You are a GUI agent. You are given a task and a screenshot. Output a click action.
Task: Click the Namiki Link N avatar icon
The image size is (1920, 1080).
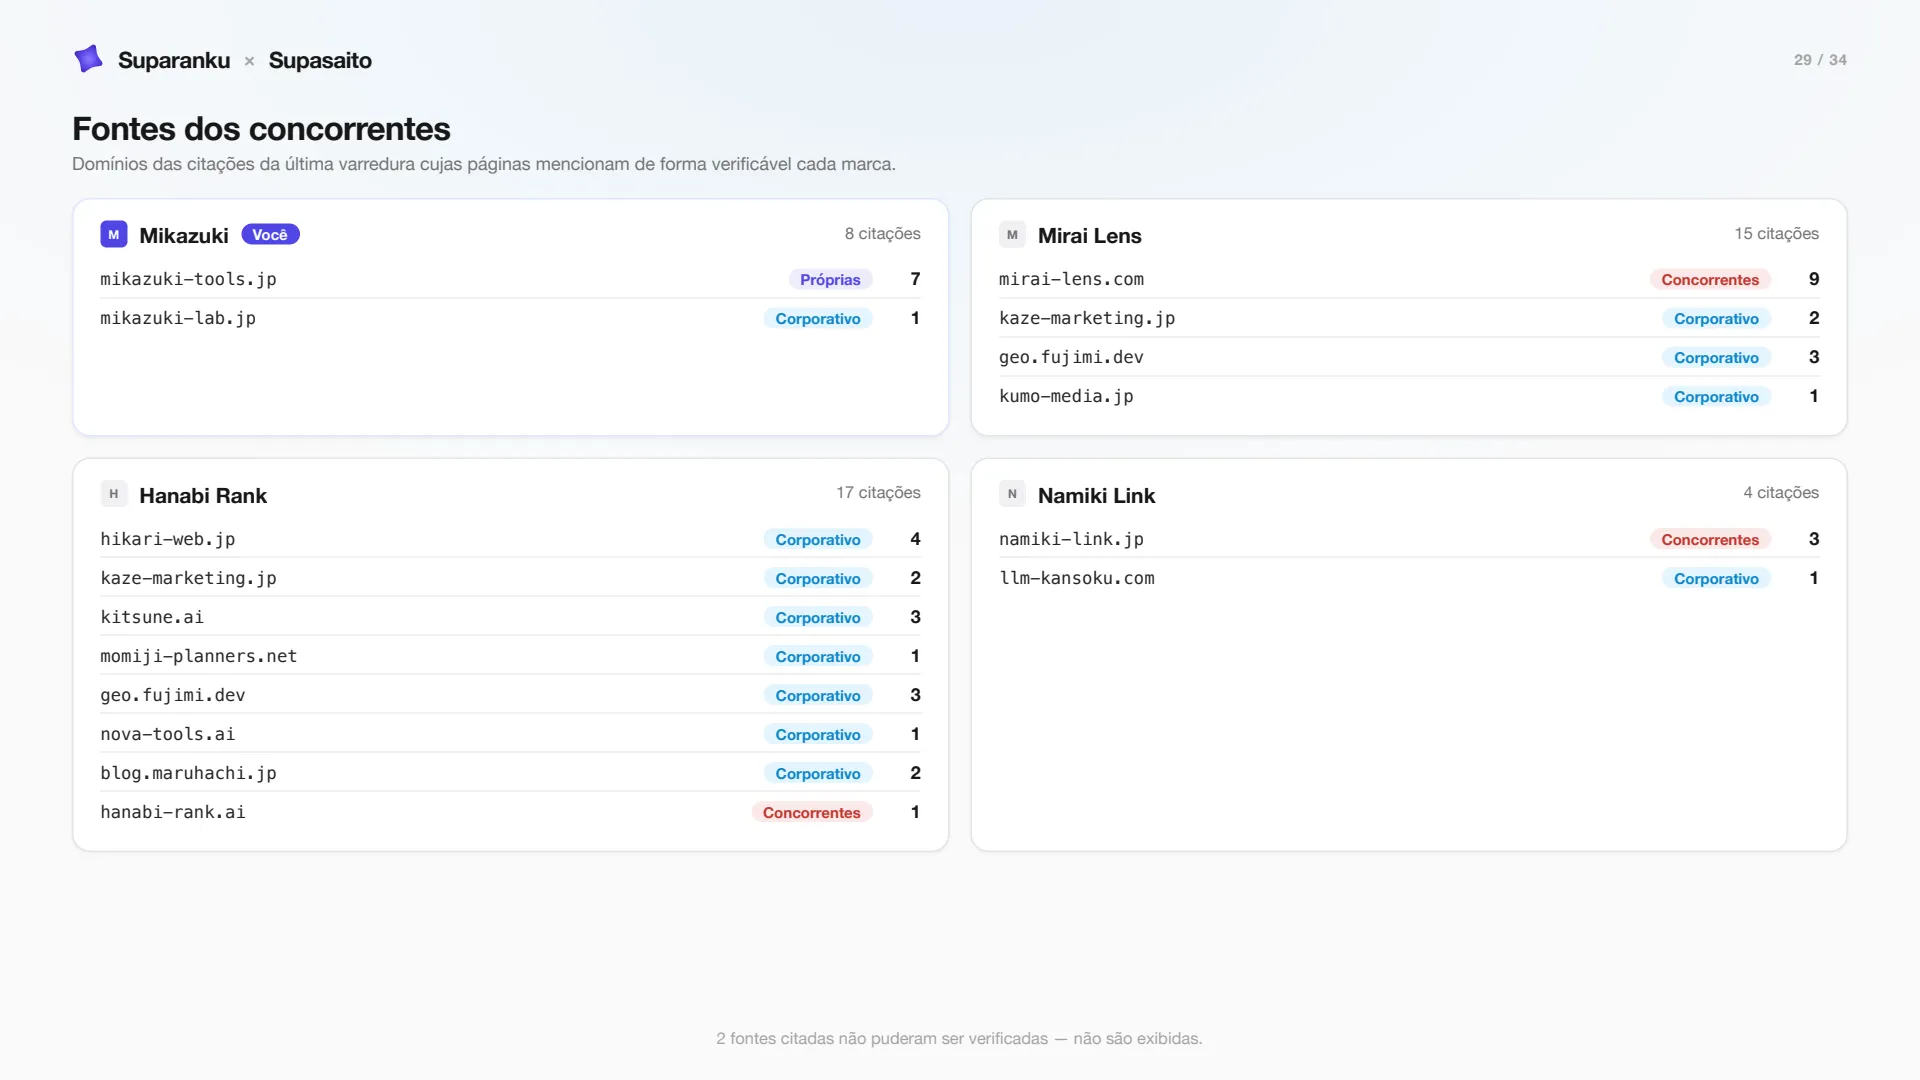(x=1012, y=494)
